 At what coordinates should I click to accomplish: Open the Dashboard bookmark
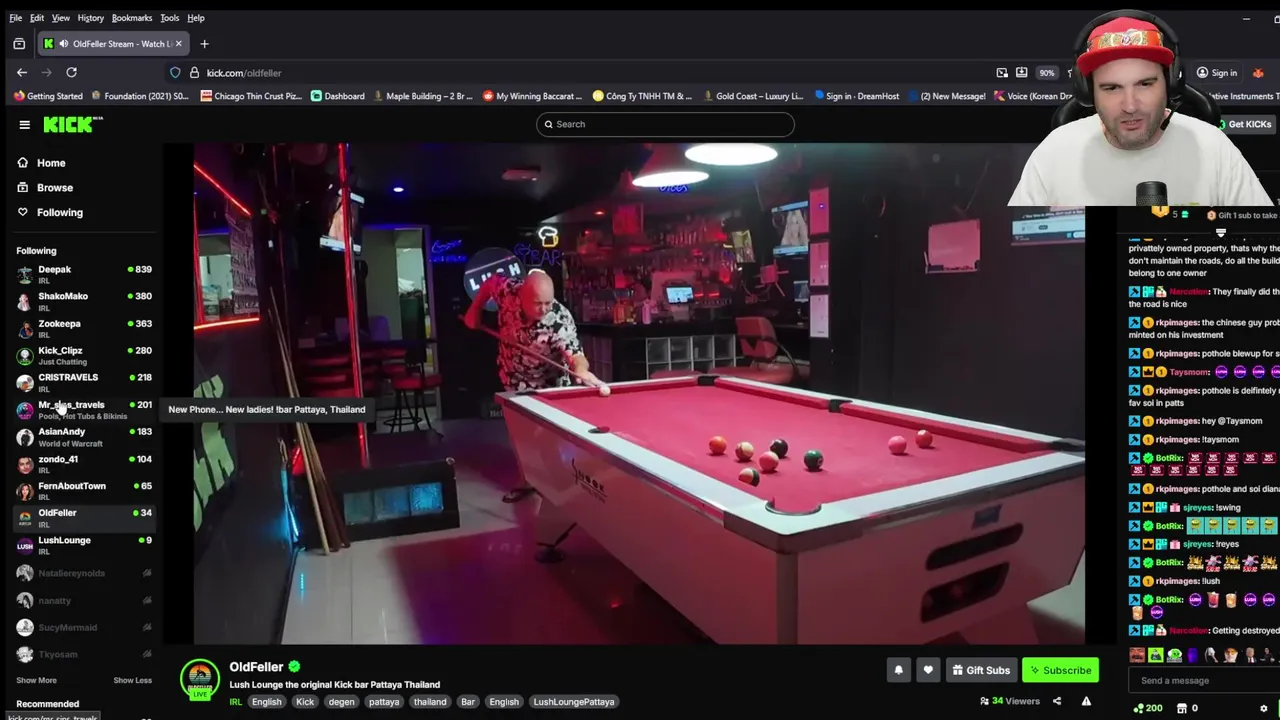click(x=337, y=96)
